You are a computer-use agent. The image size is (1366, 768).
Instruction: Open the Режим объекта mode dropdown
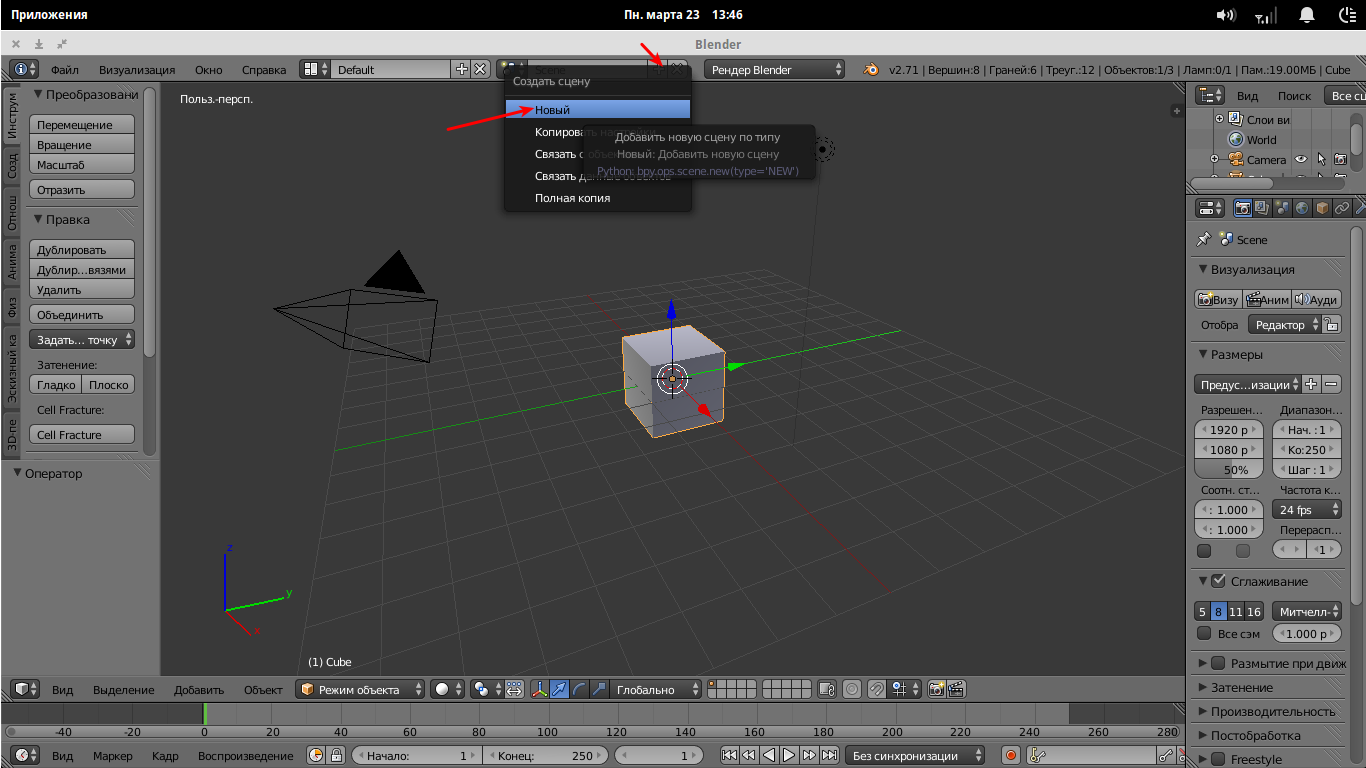tap(361, 689)
